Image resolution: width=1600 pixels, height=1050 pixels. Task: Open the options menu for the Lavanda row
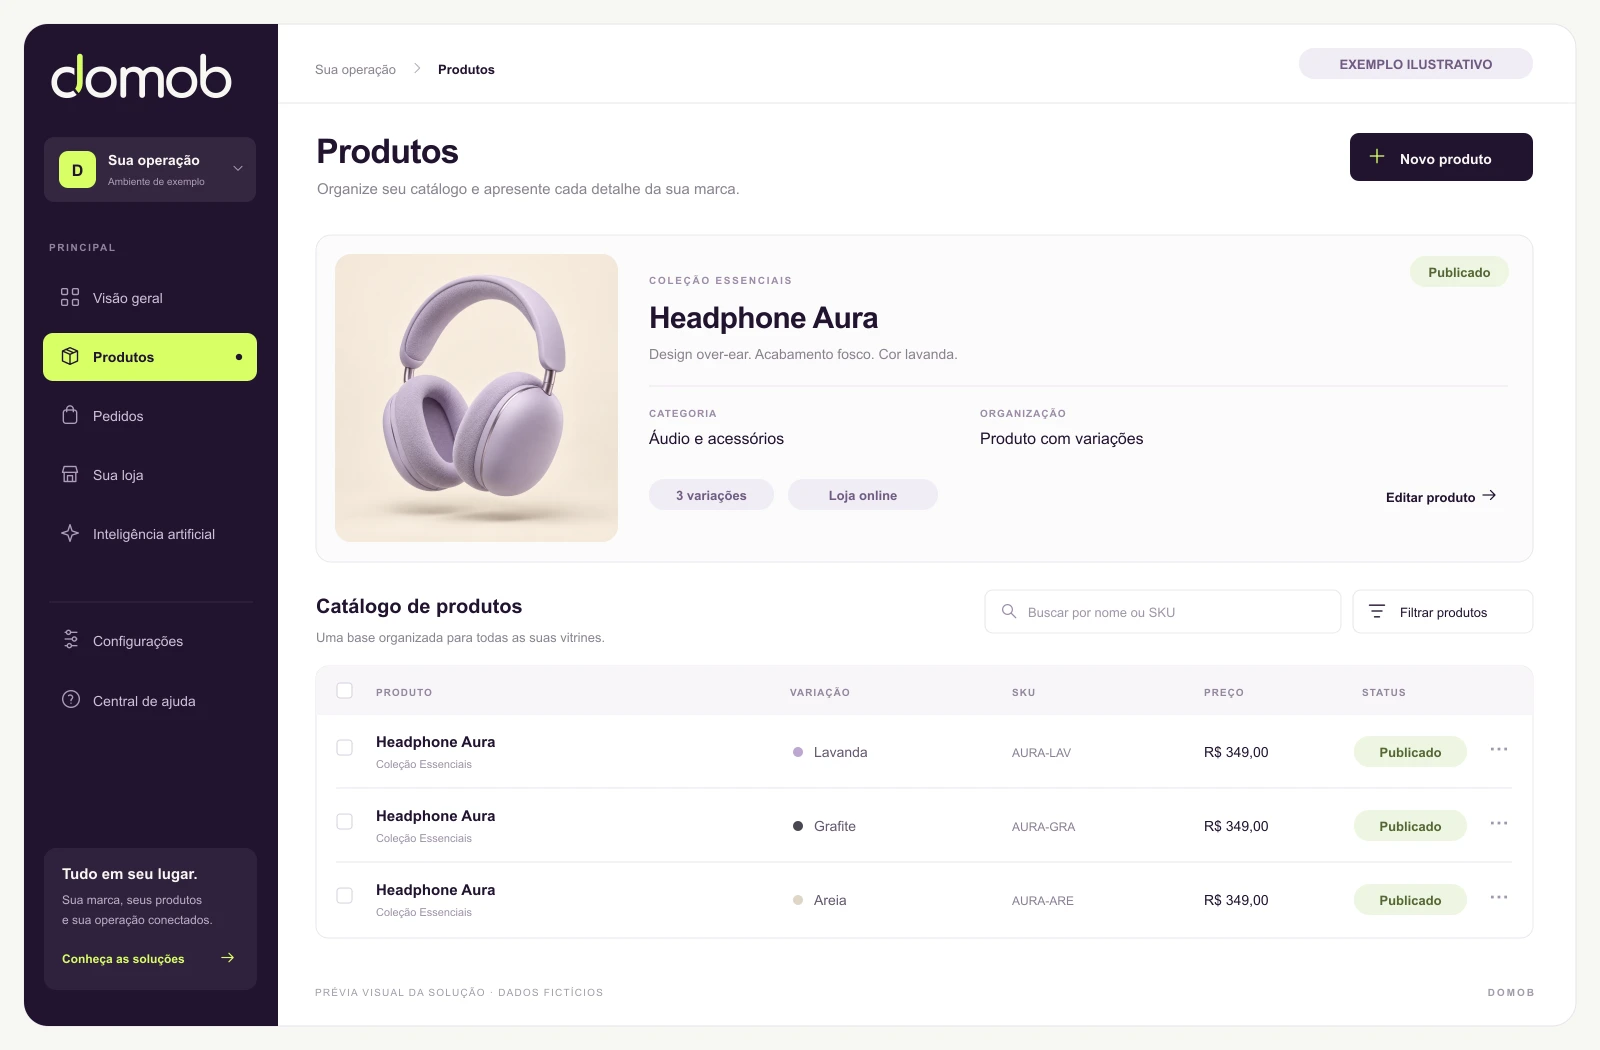coord(1499,749)
